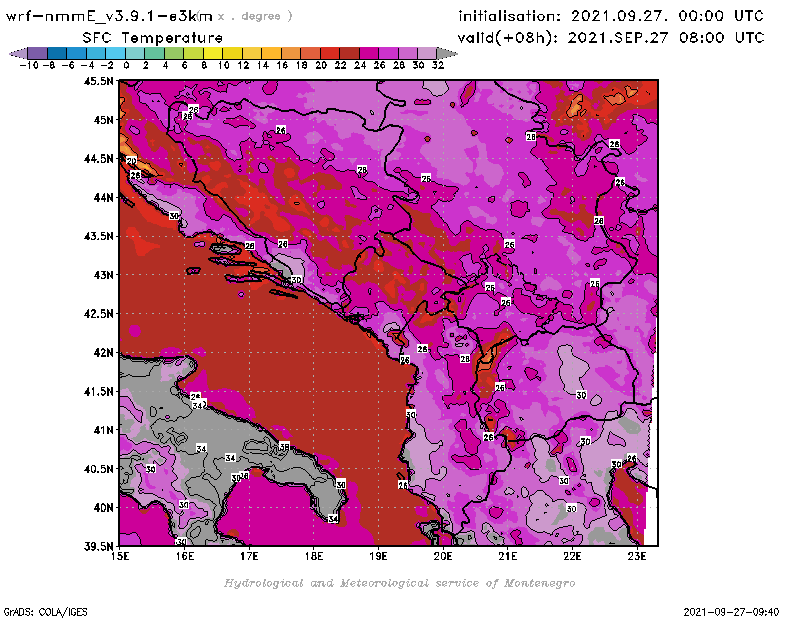The height and width of the screenshot is (618, 800).
Task: Click the SFC Temperature heading
Action: tap(153, 38)
